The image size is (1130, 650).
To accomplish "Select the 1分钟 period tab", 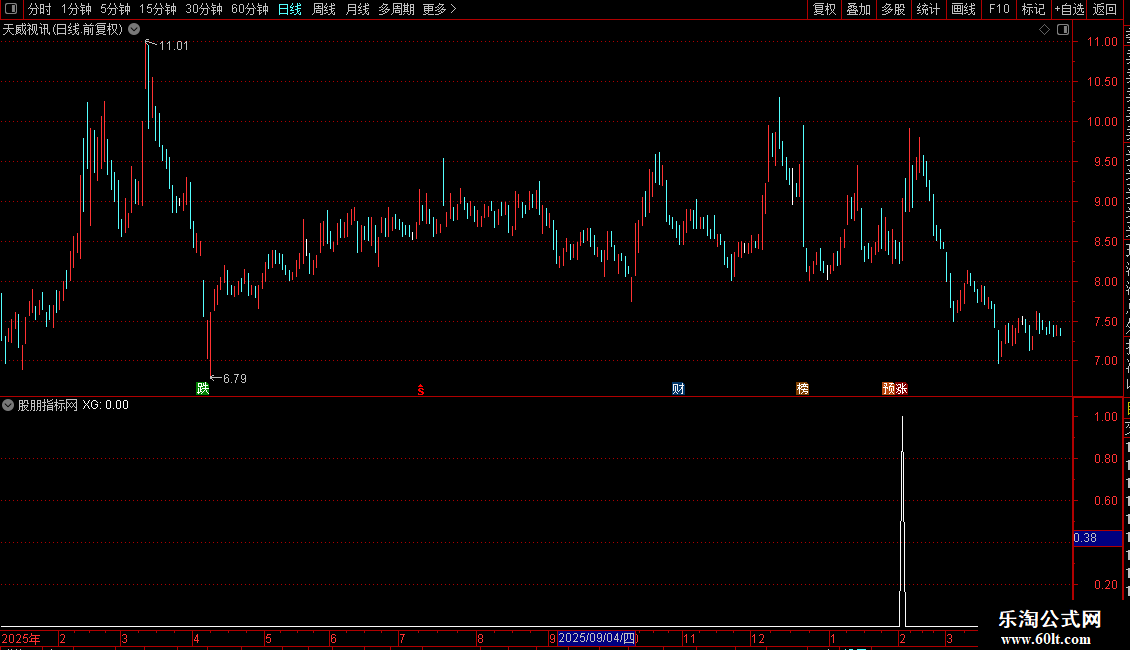I will click(x=76, y=9).
